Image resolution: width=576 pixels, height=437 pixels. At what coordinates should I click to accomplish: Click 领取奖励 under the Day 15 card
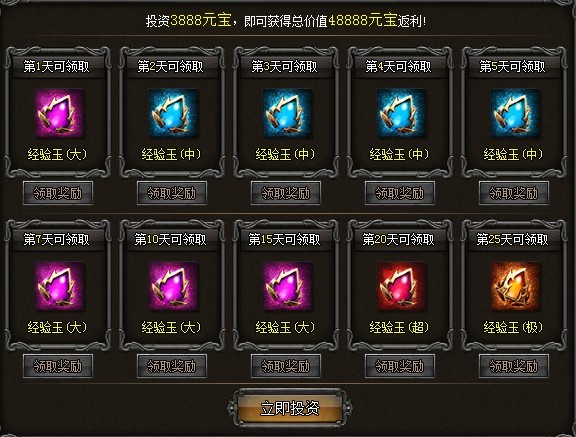[286, 366]
